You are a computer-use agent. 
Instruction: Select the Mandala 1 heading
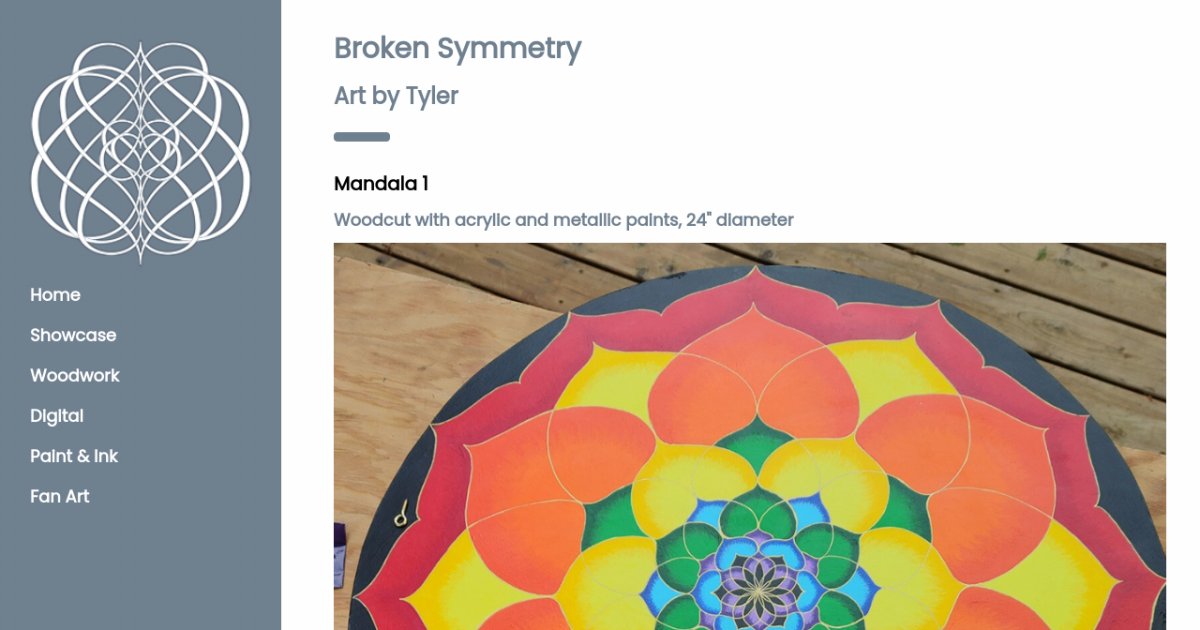381,184
